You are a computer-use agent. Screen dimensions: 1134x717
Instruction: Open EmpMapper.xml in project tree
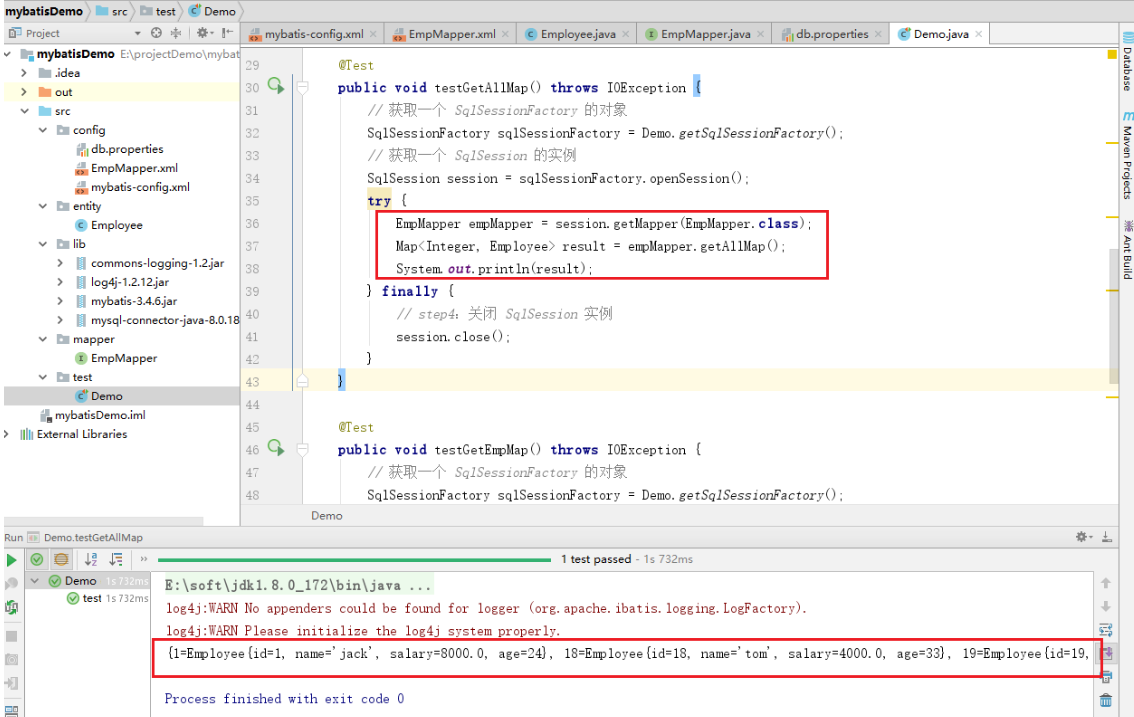click(127, 168)
